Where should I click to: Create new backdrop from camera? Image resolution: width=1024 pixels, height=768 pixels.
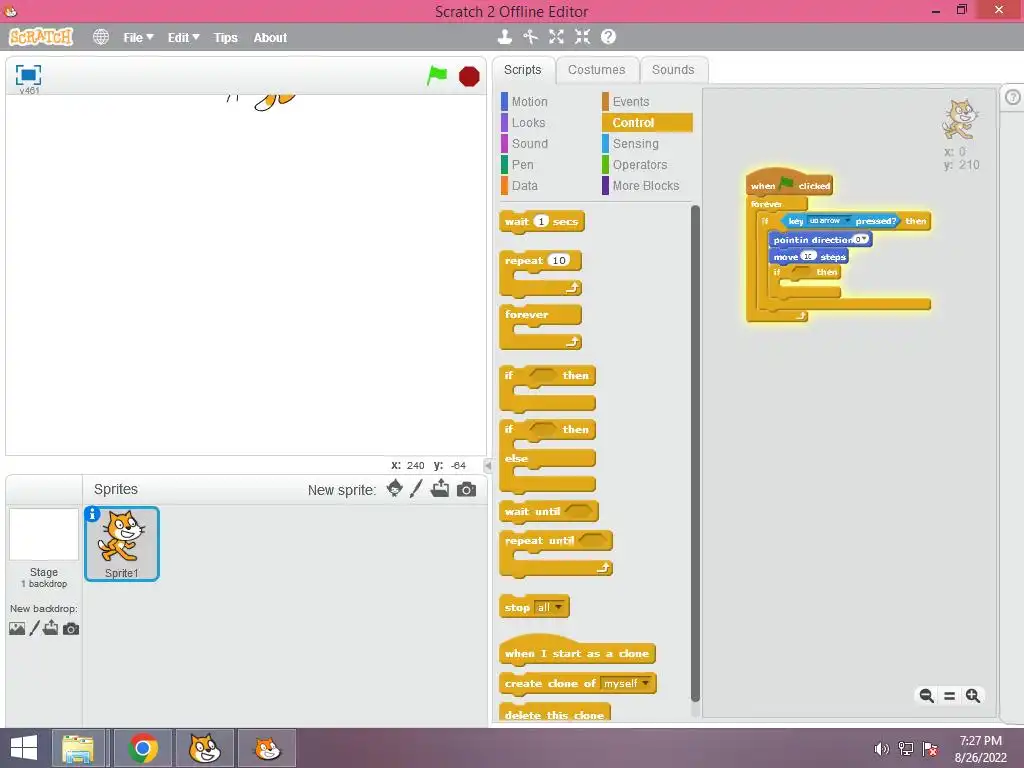tap(71, 629)
